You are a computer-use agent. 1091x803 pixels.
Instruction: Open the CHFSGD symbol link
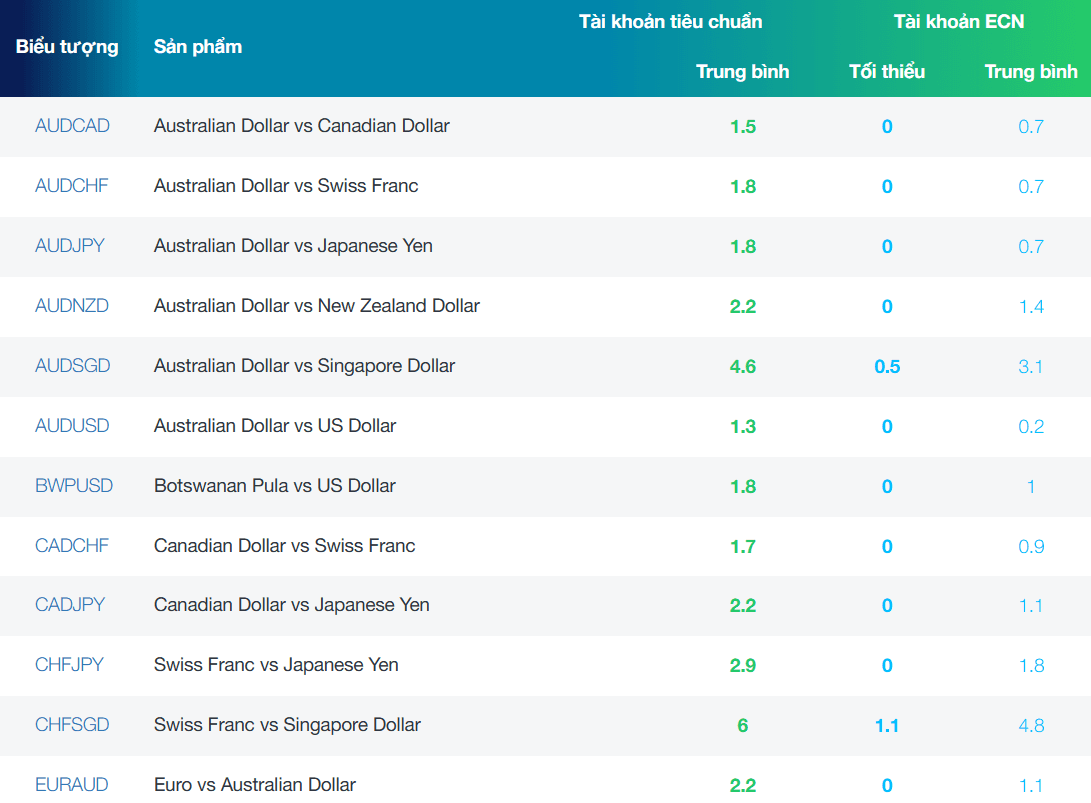tap(72, 724)
